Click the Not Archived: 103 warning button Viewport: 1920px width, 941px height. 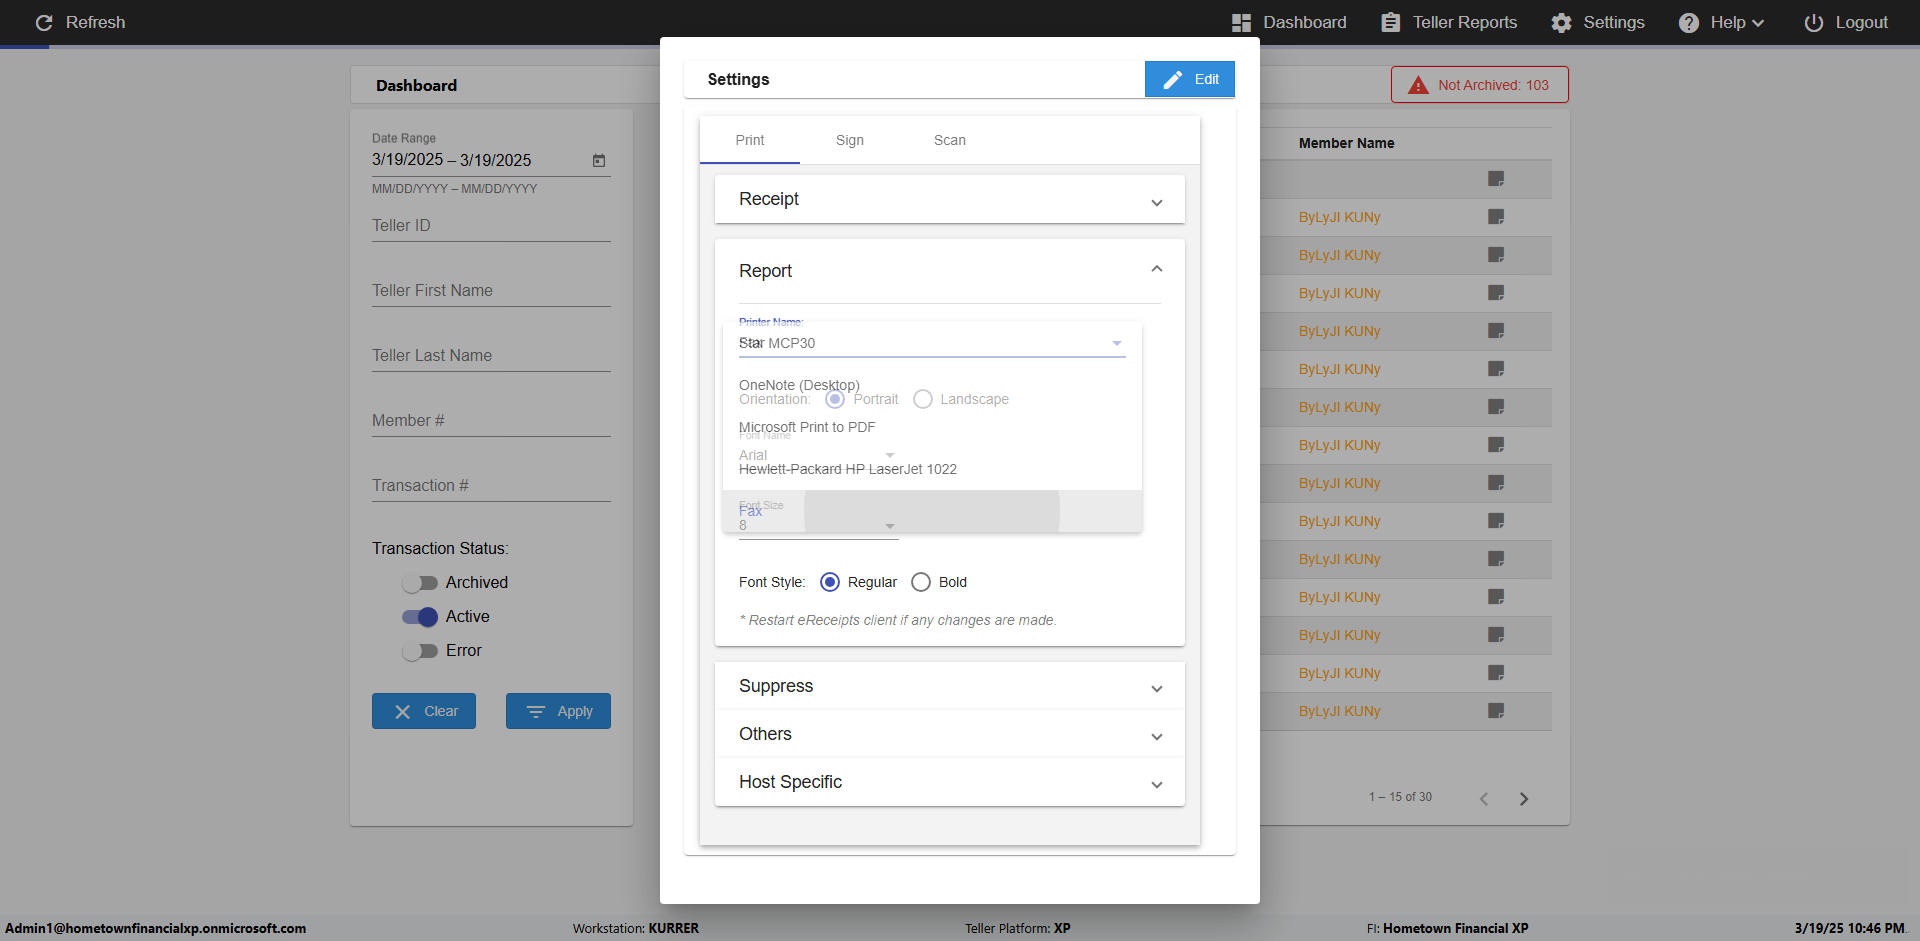pos(1480,85)
